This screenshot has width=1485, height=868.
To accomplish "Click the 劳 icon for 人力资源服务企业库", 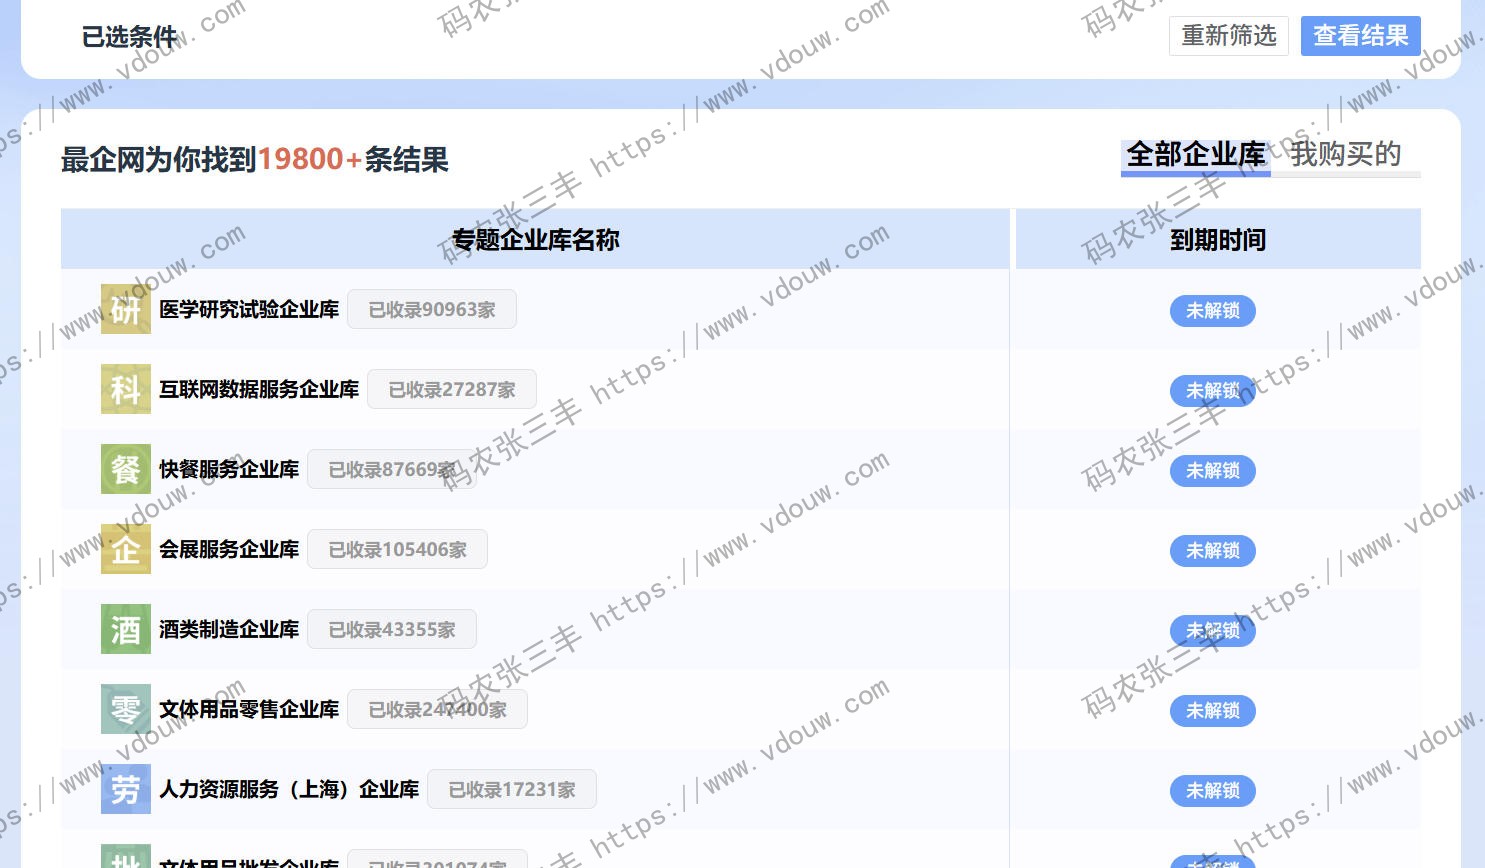I will tap(125, 790).
